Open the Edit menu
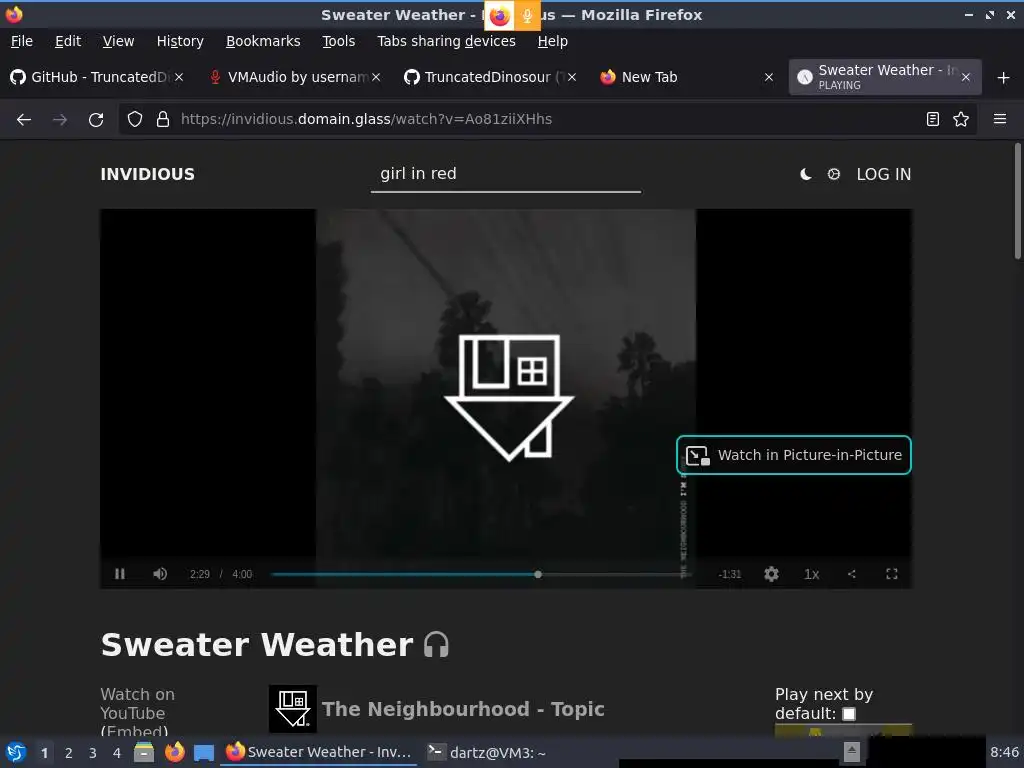Viewport: 1024px width, 768px height. coord(68,41)
